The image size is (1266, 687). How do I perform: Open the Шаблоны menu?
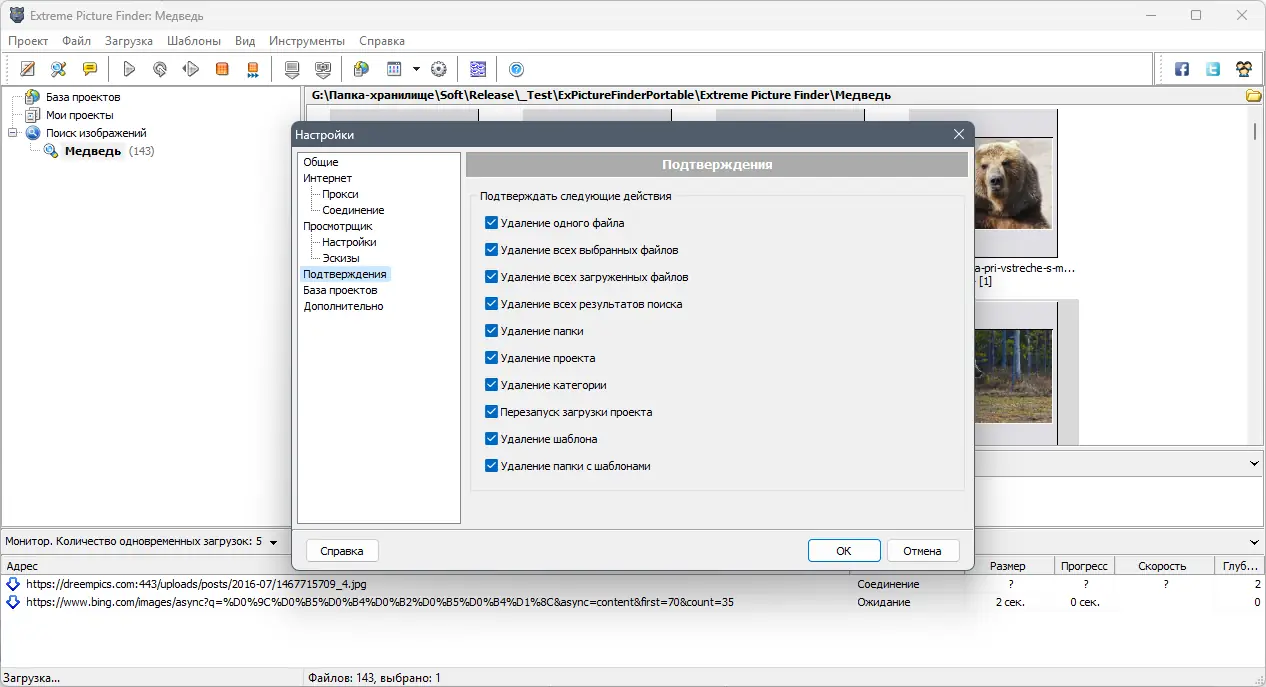click(x=193, y=41)
